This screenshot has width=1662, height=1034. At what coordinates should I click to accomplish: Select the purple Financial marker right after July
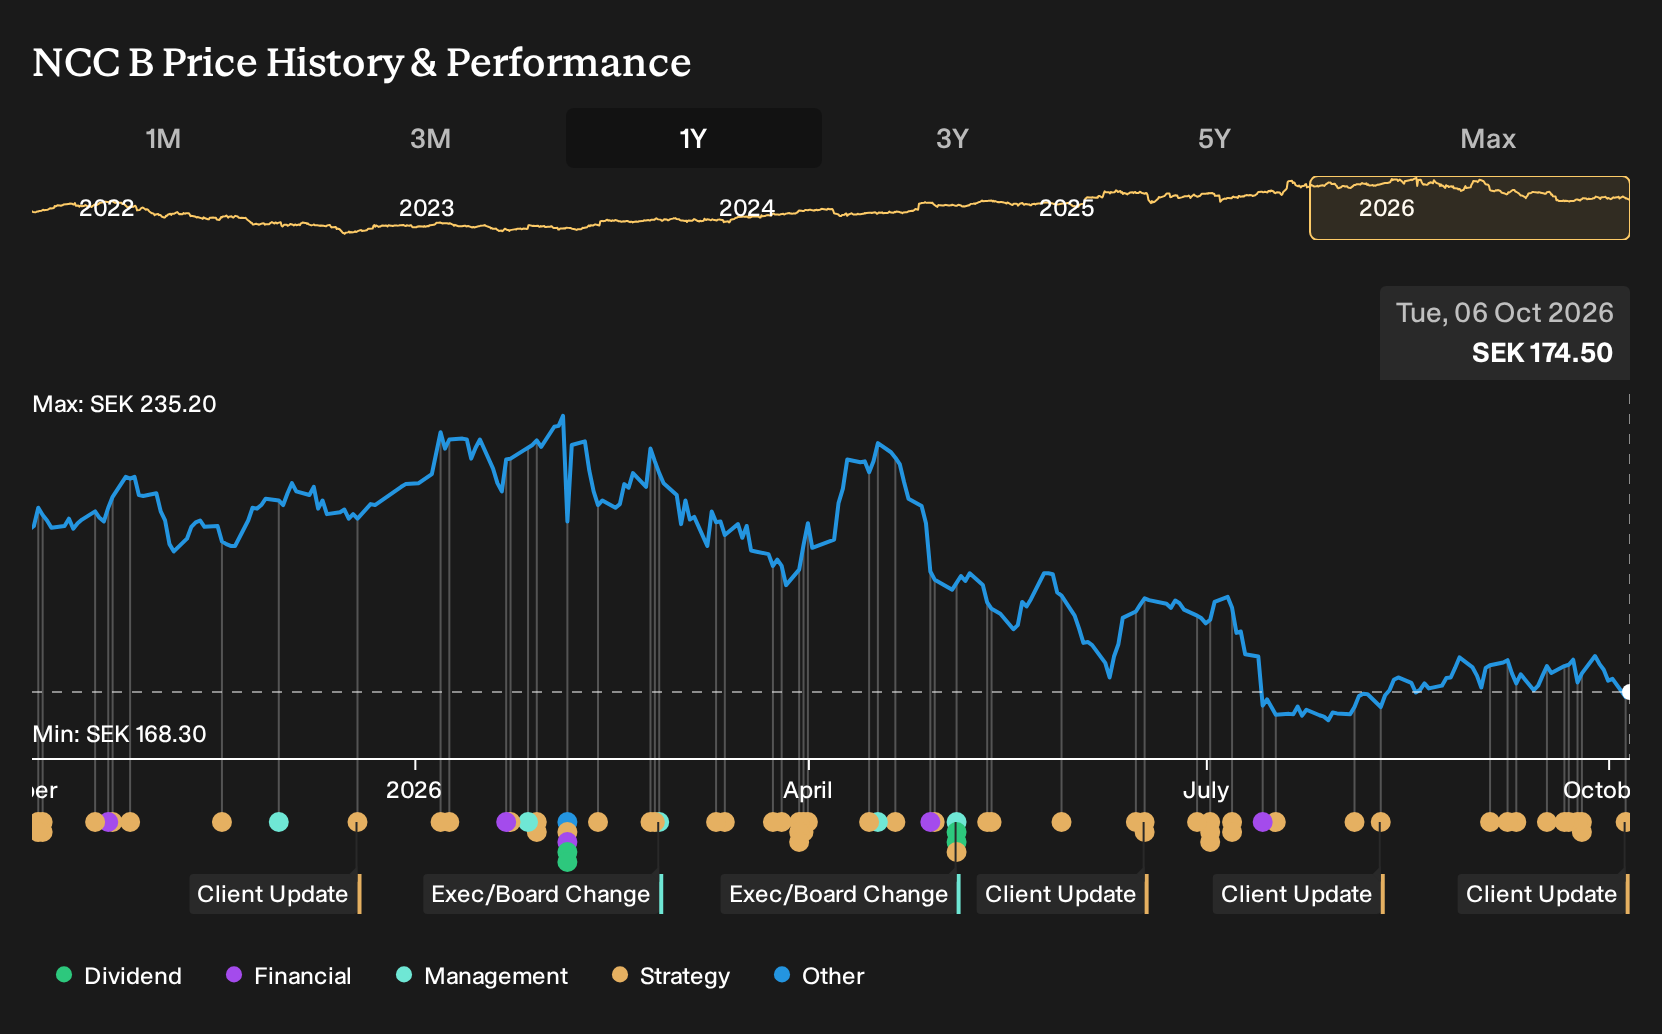pos(1263,822)
